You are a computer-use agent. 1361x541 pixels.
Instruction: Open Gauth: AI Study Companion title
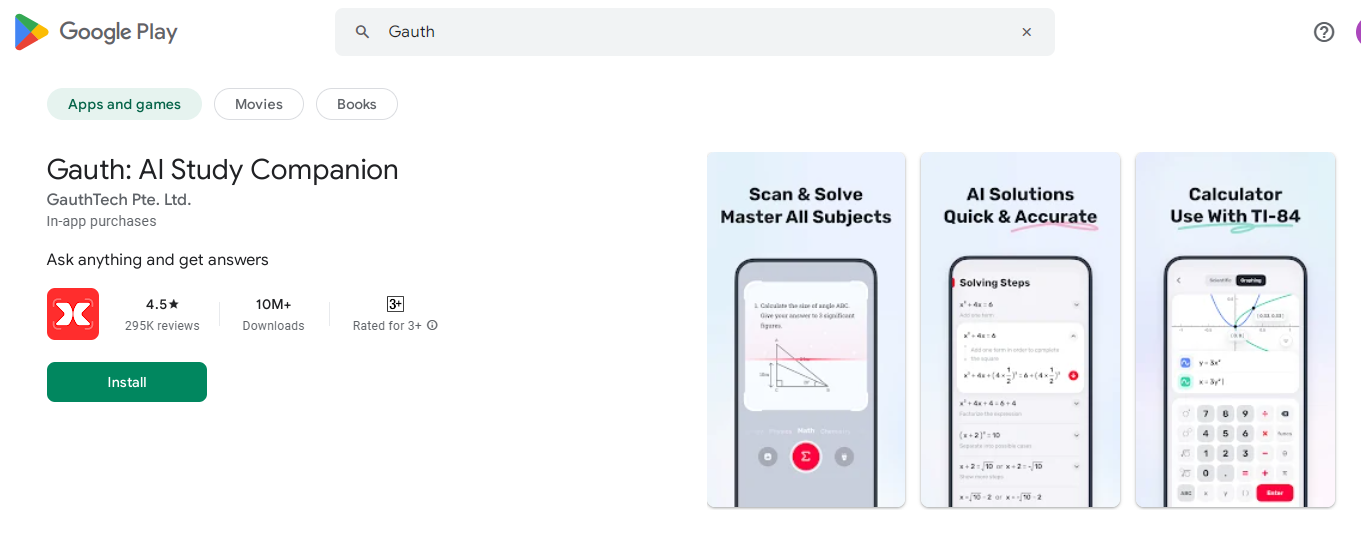(x=222, y=169)
